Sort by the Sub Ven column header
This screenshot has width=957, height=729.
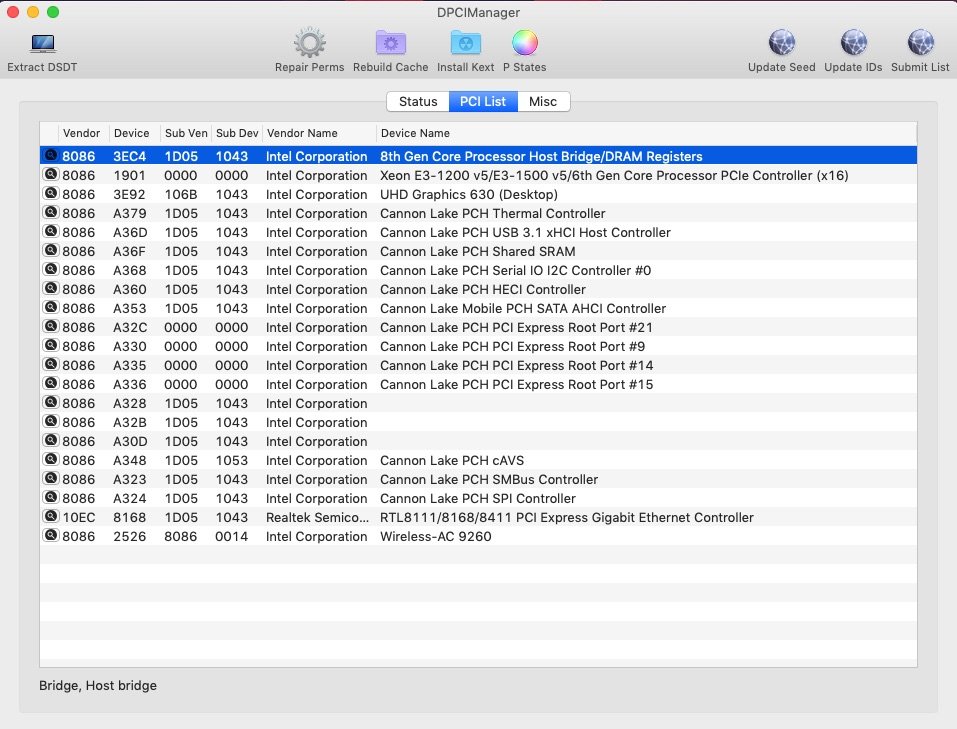coord(186,133)
